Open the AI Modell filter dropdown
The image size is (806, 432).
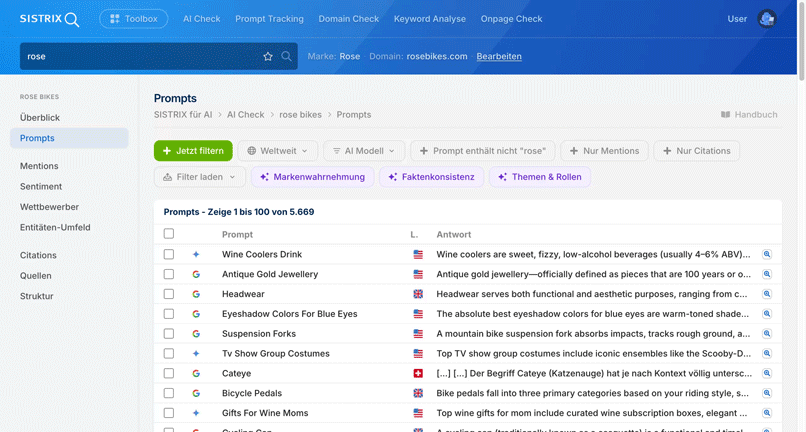364,151
